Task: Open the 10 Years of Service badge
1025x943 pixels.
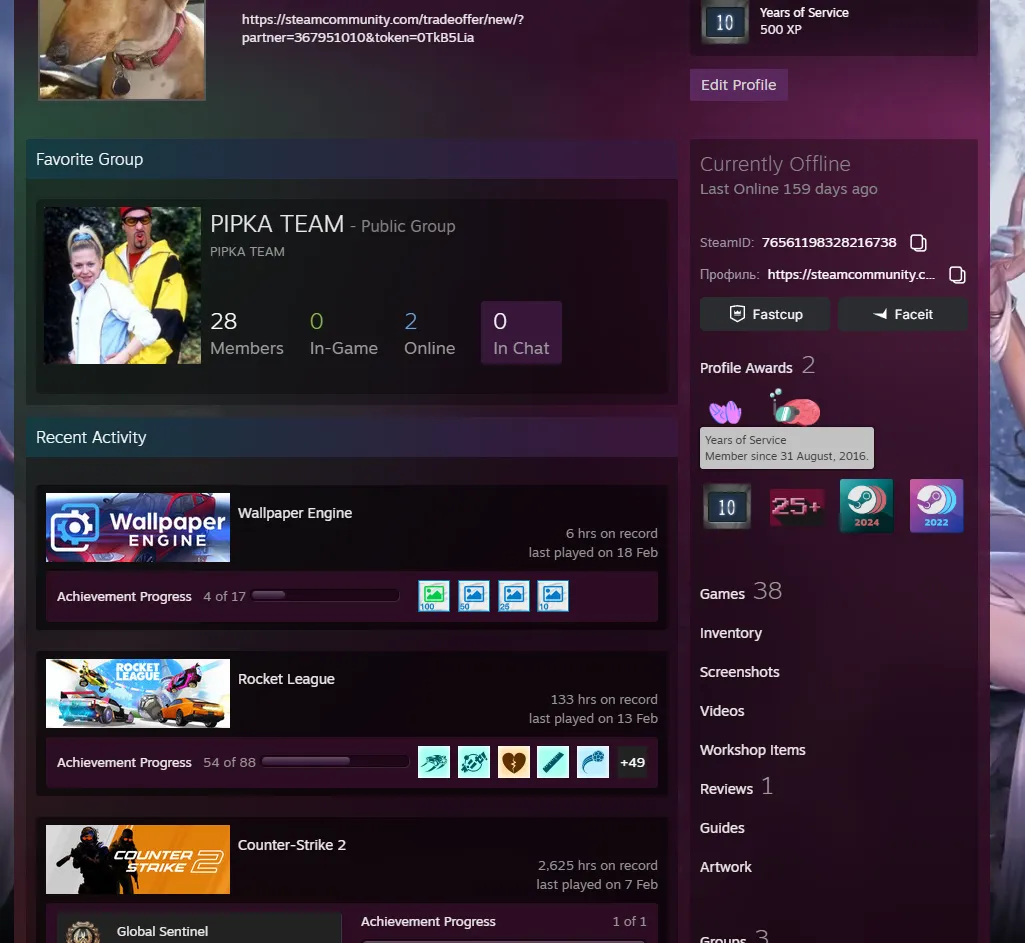Action: (x=726, y=506)
